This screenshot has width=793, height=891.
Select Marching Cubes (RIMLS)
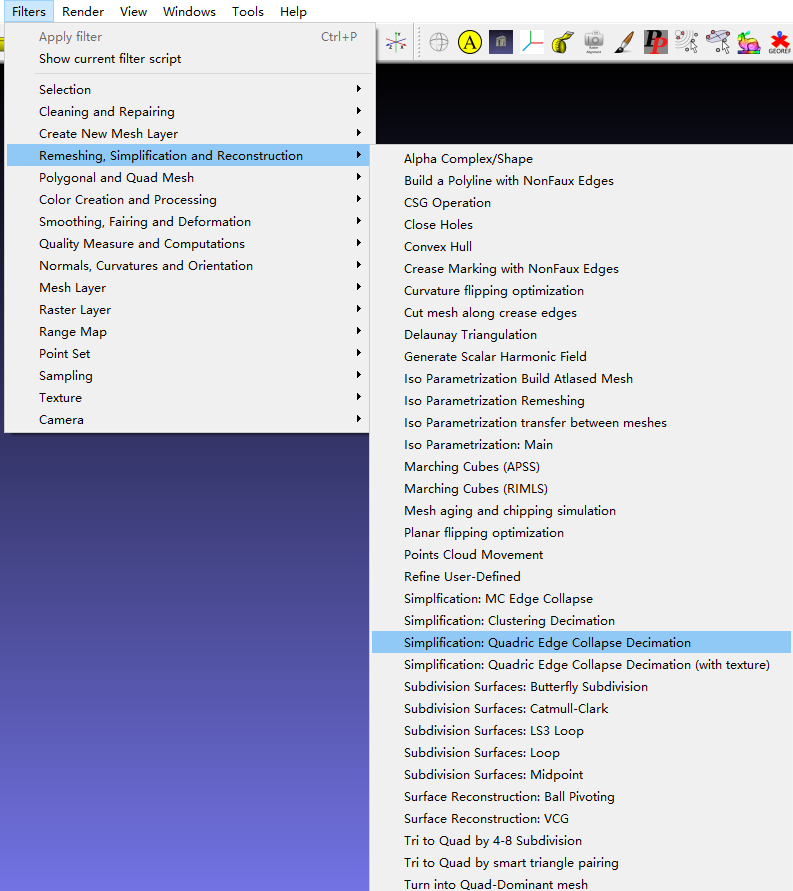pyautogui.click(x=582, y=489)
